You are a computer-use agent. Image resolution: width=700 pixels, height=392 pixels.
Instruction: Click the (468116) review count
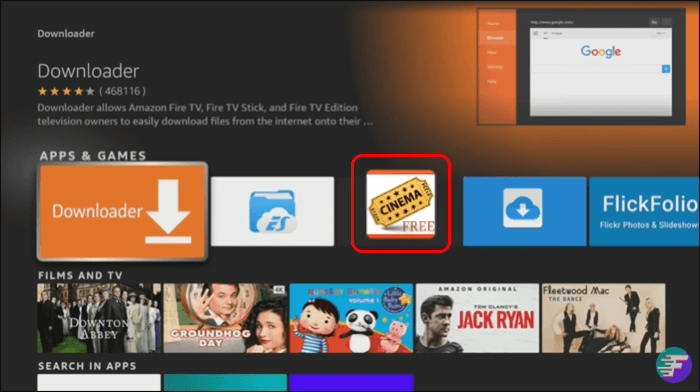(x=122, y=92)
